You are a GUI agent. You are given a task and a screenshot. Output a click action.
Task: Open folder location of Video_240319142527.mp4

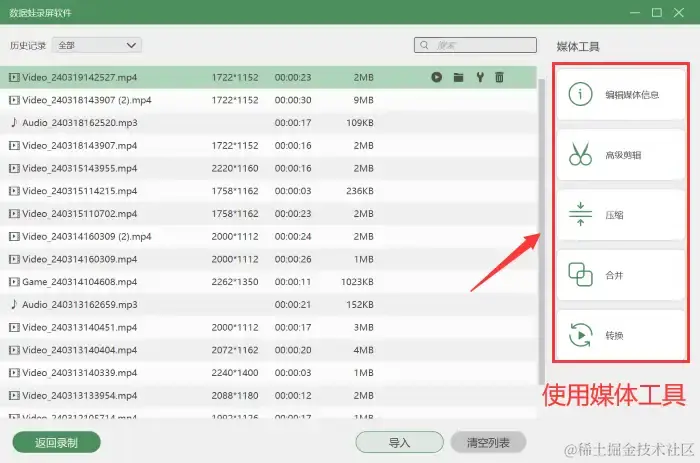[x=458, y=77]
